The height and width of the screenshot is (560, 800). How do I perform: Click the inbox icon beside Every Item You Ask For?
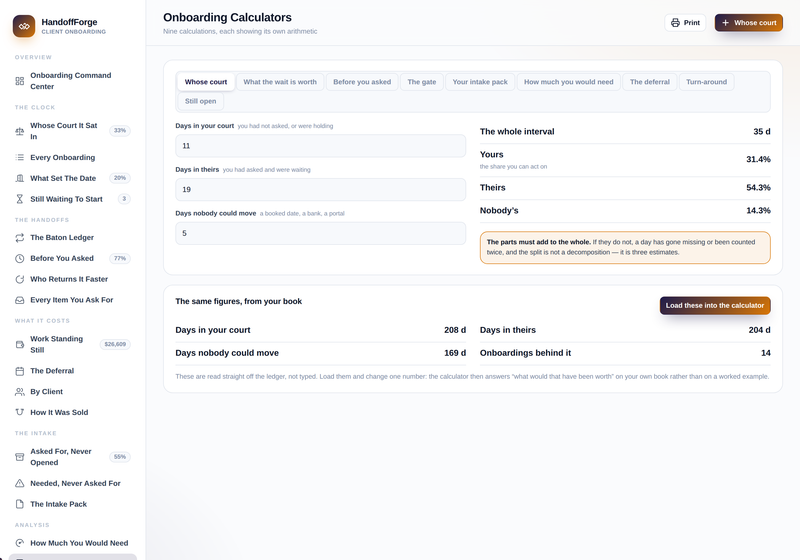click(19, 300)
